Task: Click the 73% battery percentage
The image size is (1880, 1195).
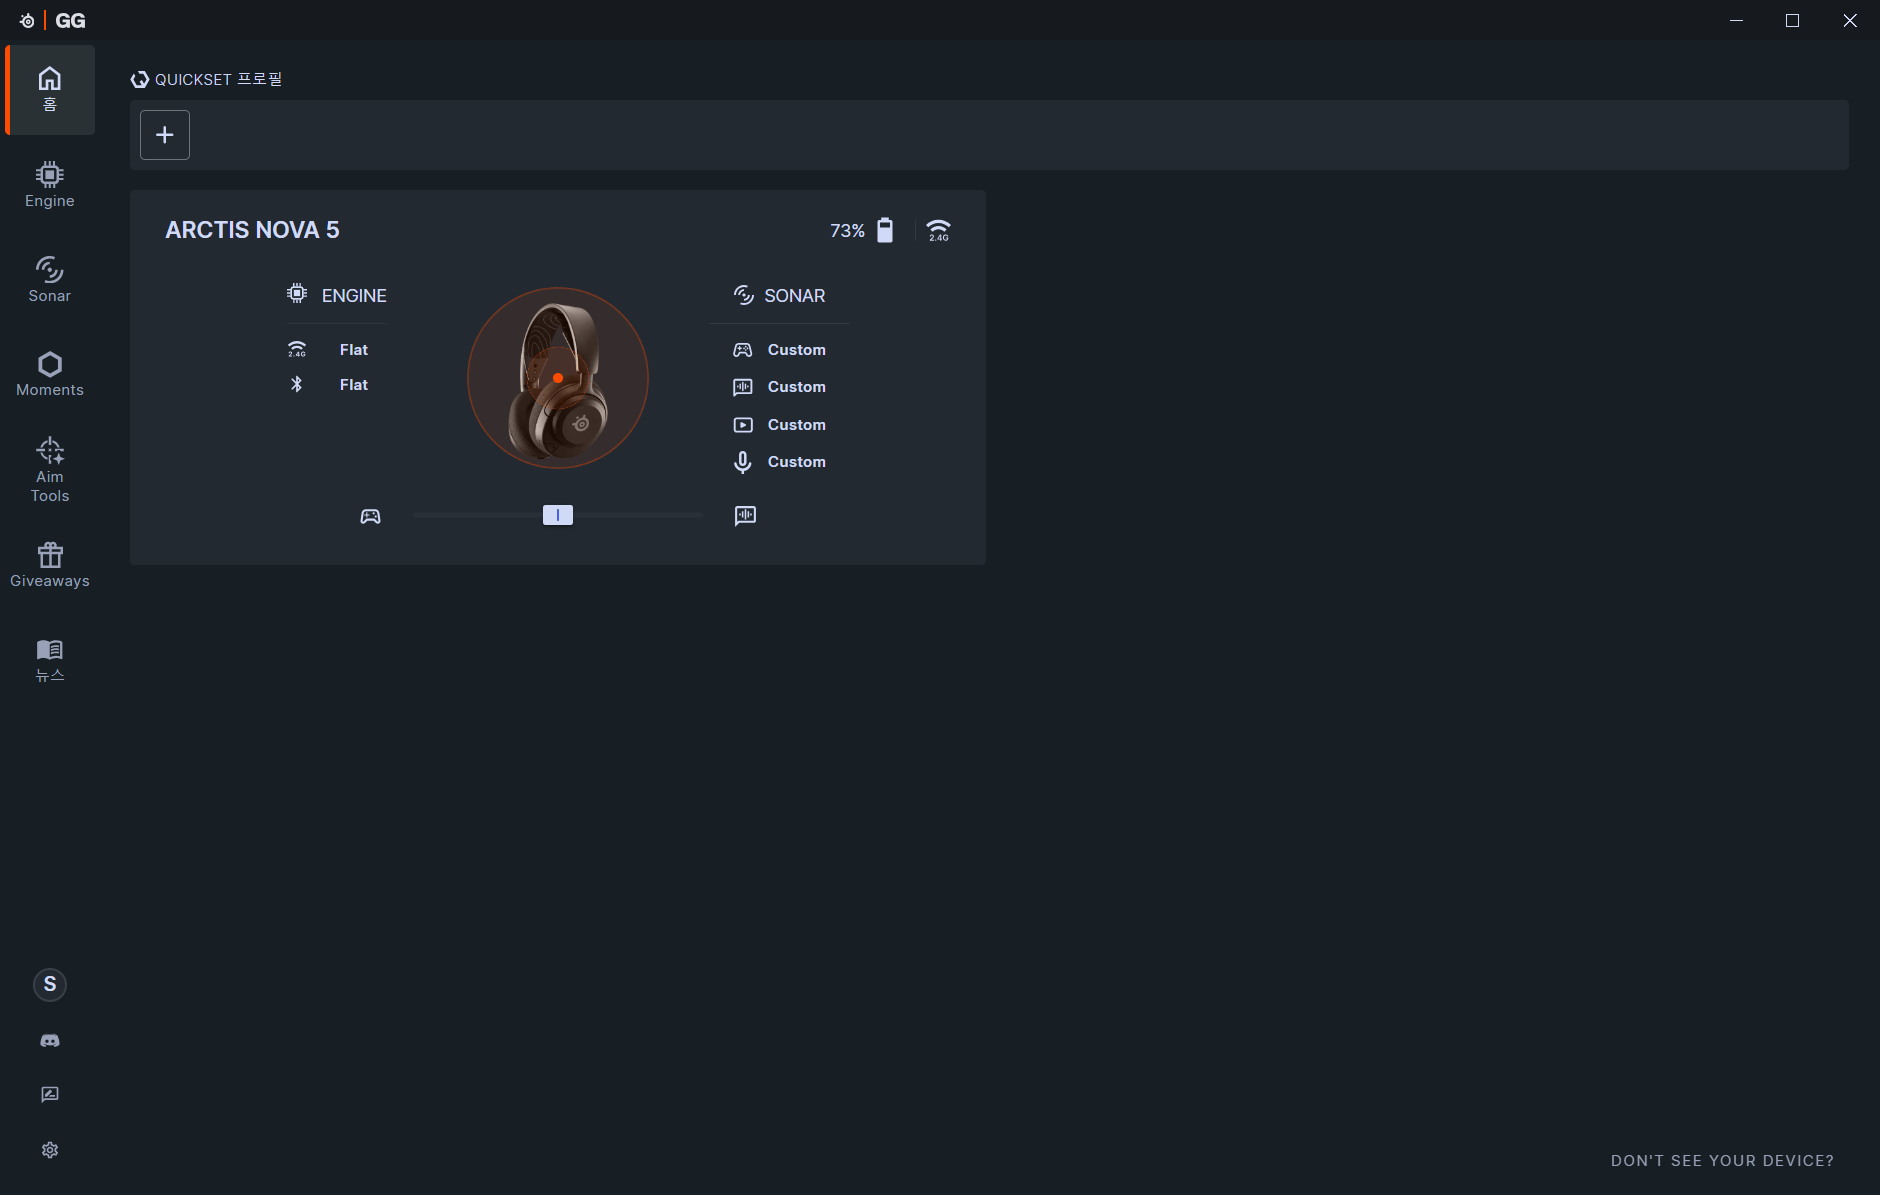Action: coord(847,231)
